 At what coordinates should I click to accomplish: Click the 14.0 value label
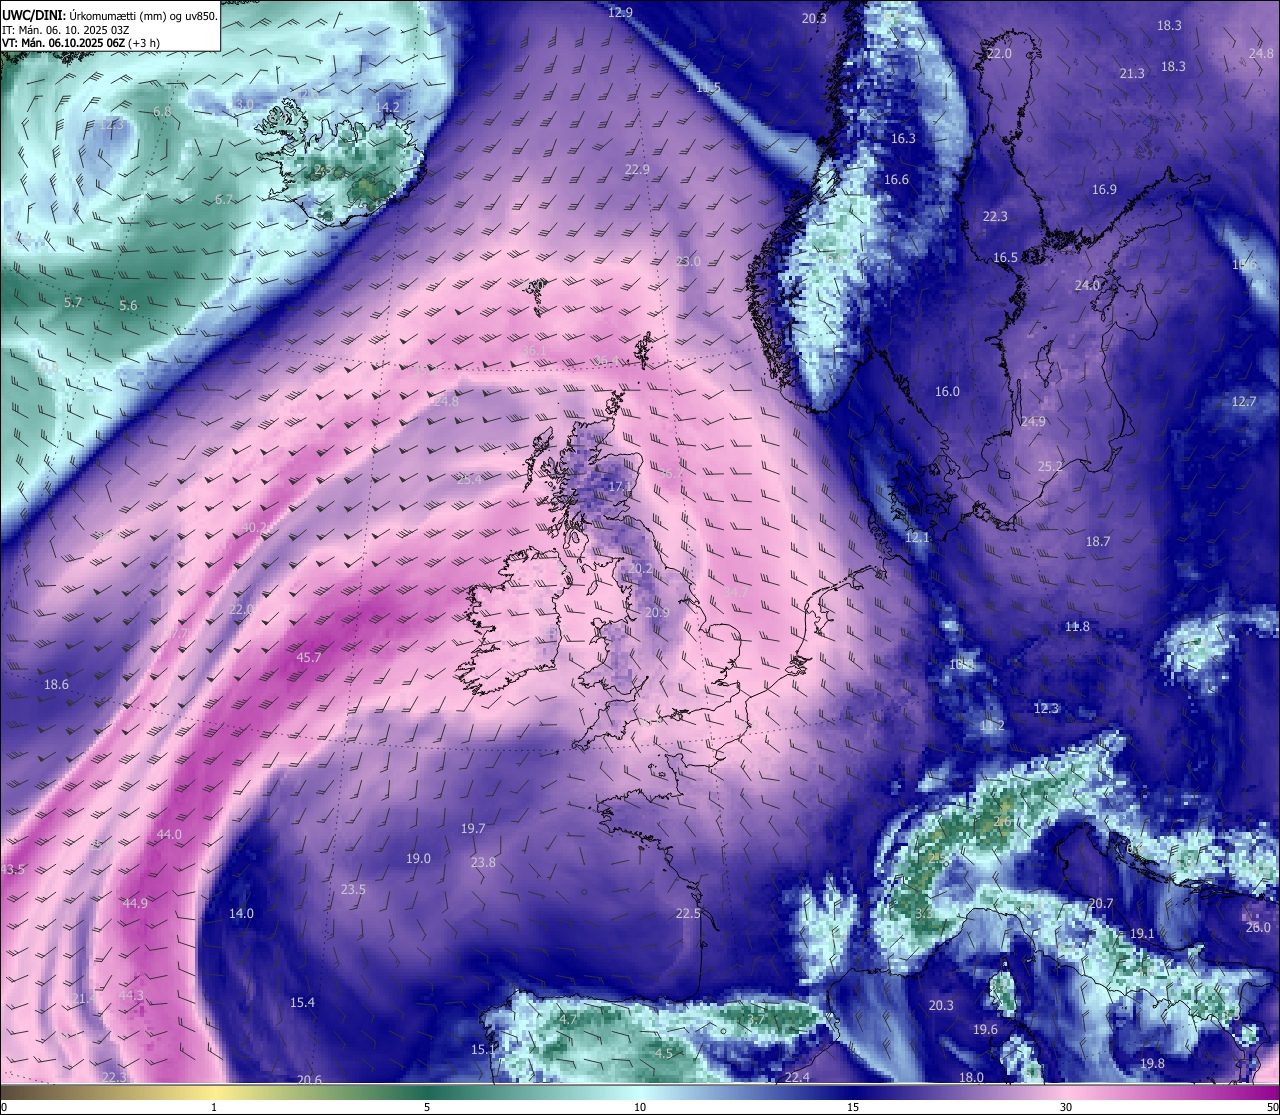[241, 914]
